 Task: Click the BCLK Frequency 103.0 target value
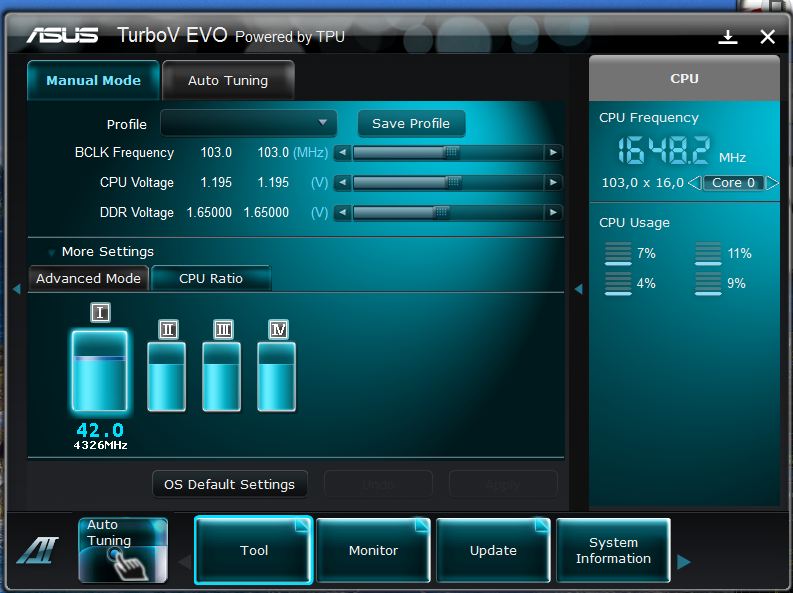point(273,152)
